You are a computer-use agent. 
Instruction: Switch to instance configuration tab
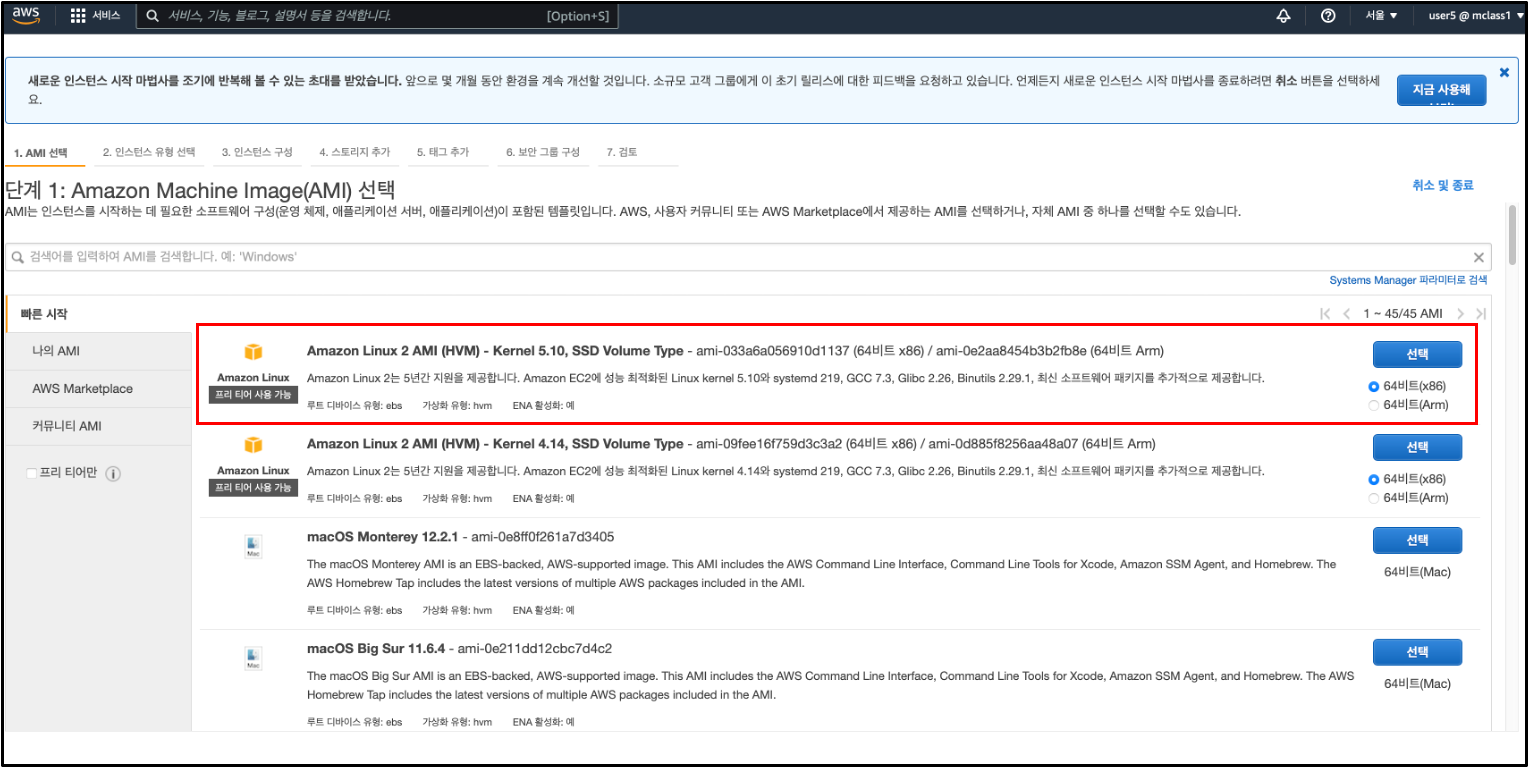click(x=257, y=152)
